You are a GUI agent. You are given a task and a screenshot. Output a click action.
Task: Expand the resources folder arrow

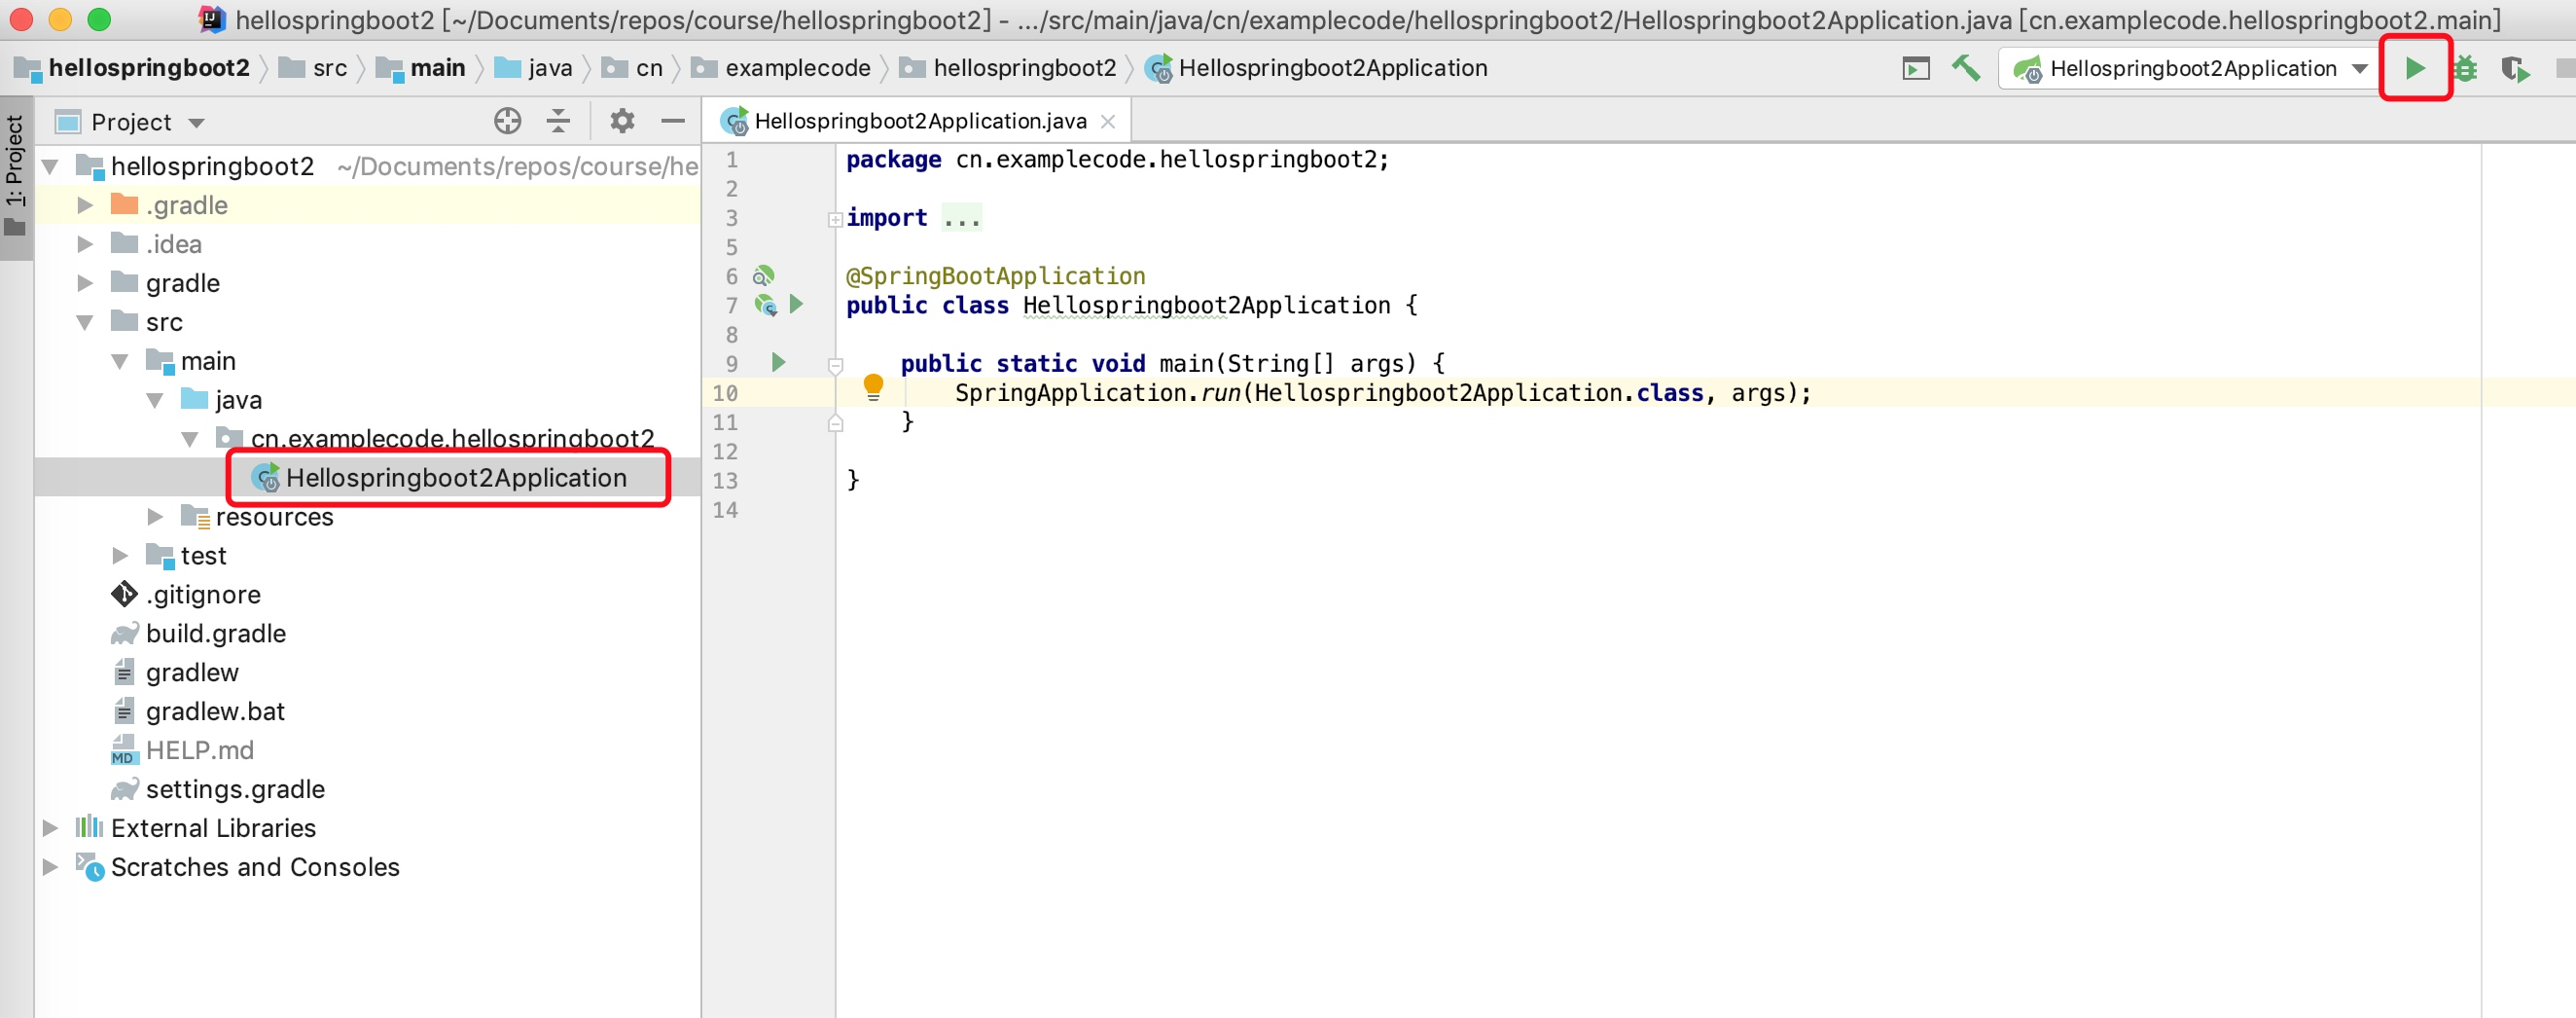pos(156,517)
